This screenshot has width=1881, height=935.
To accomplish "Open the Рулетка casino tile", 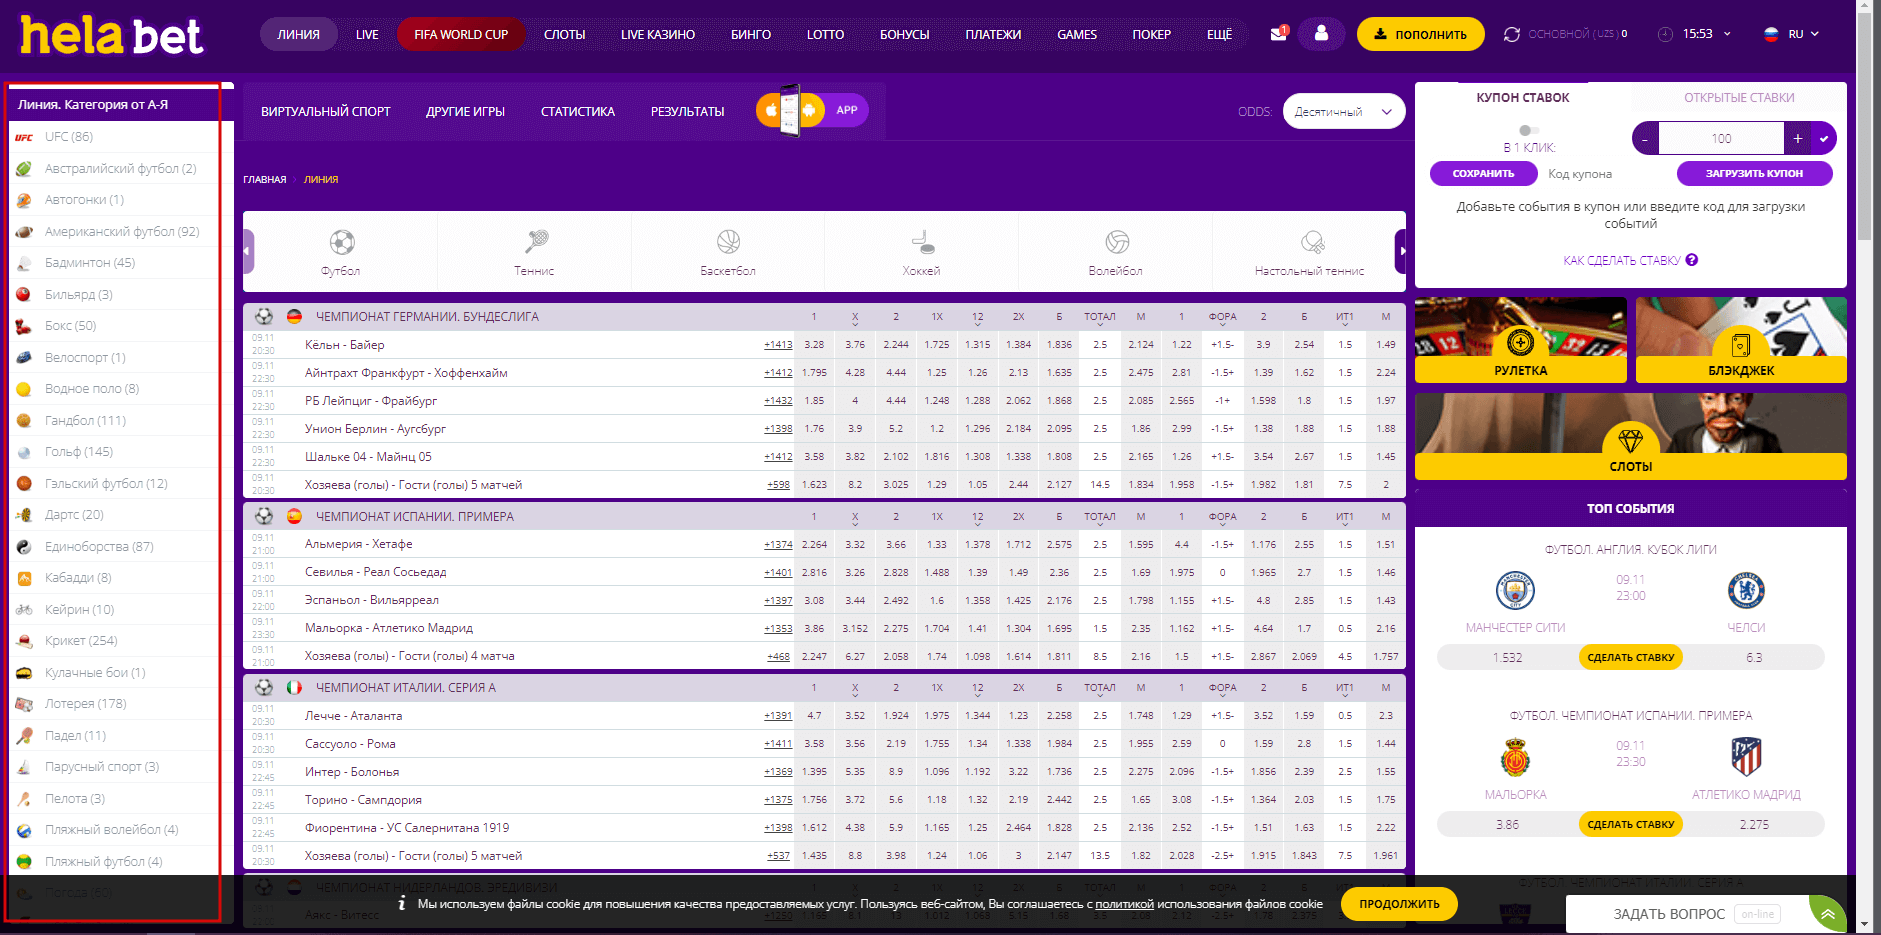I will click(1520, 340).
